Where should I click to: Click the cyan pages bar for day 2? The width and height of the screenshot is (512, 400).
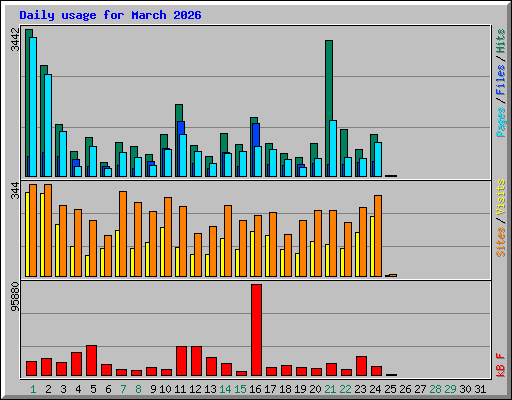point(48,125)
